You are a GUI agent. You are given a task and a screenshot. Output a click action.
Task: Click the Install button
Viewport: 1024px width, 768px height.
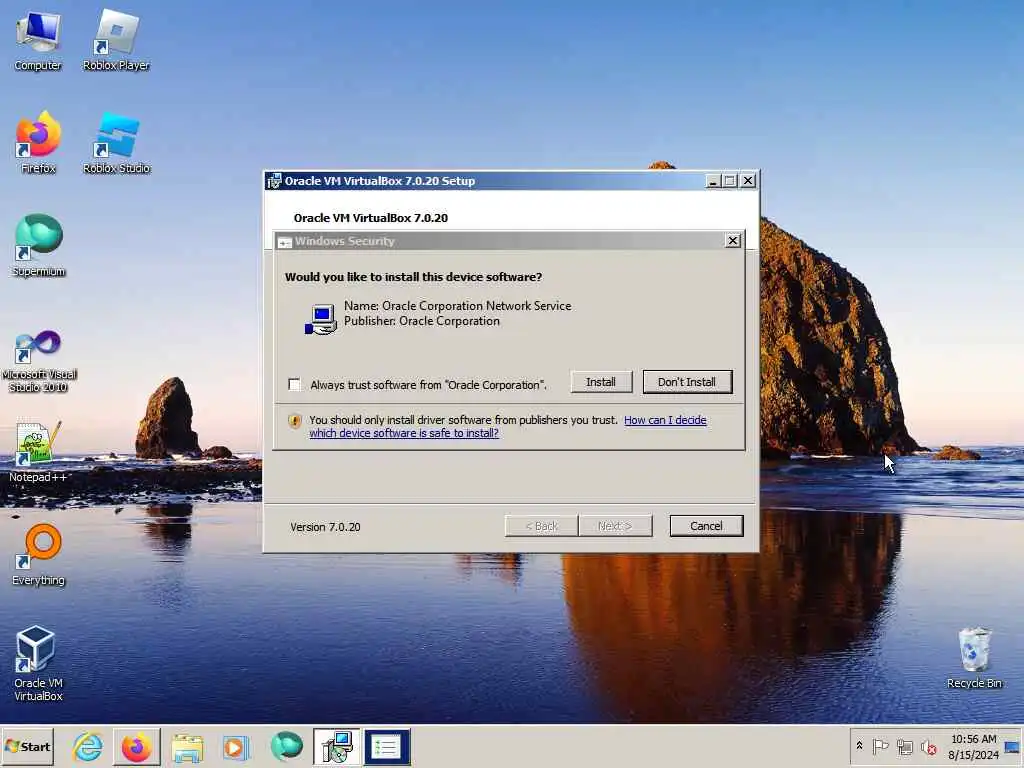coord(601,382)
